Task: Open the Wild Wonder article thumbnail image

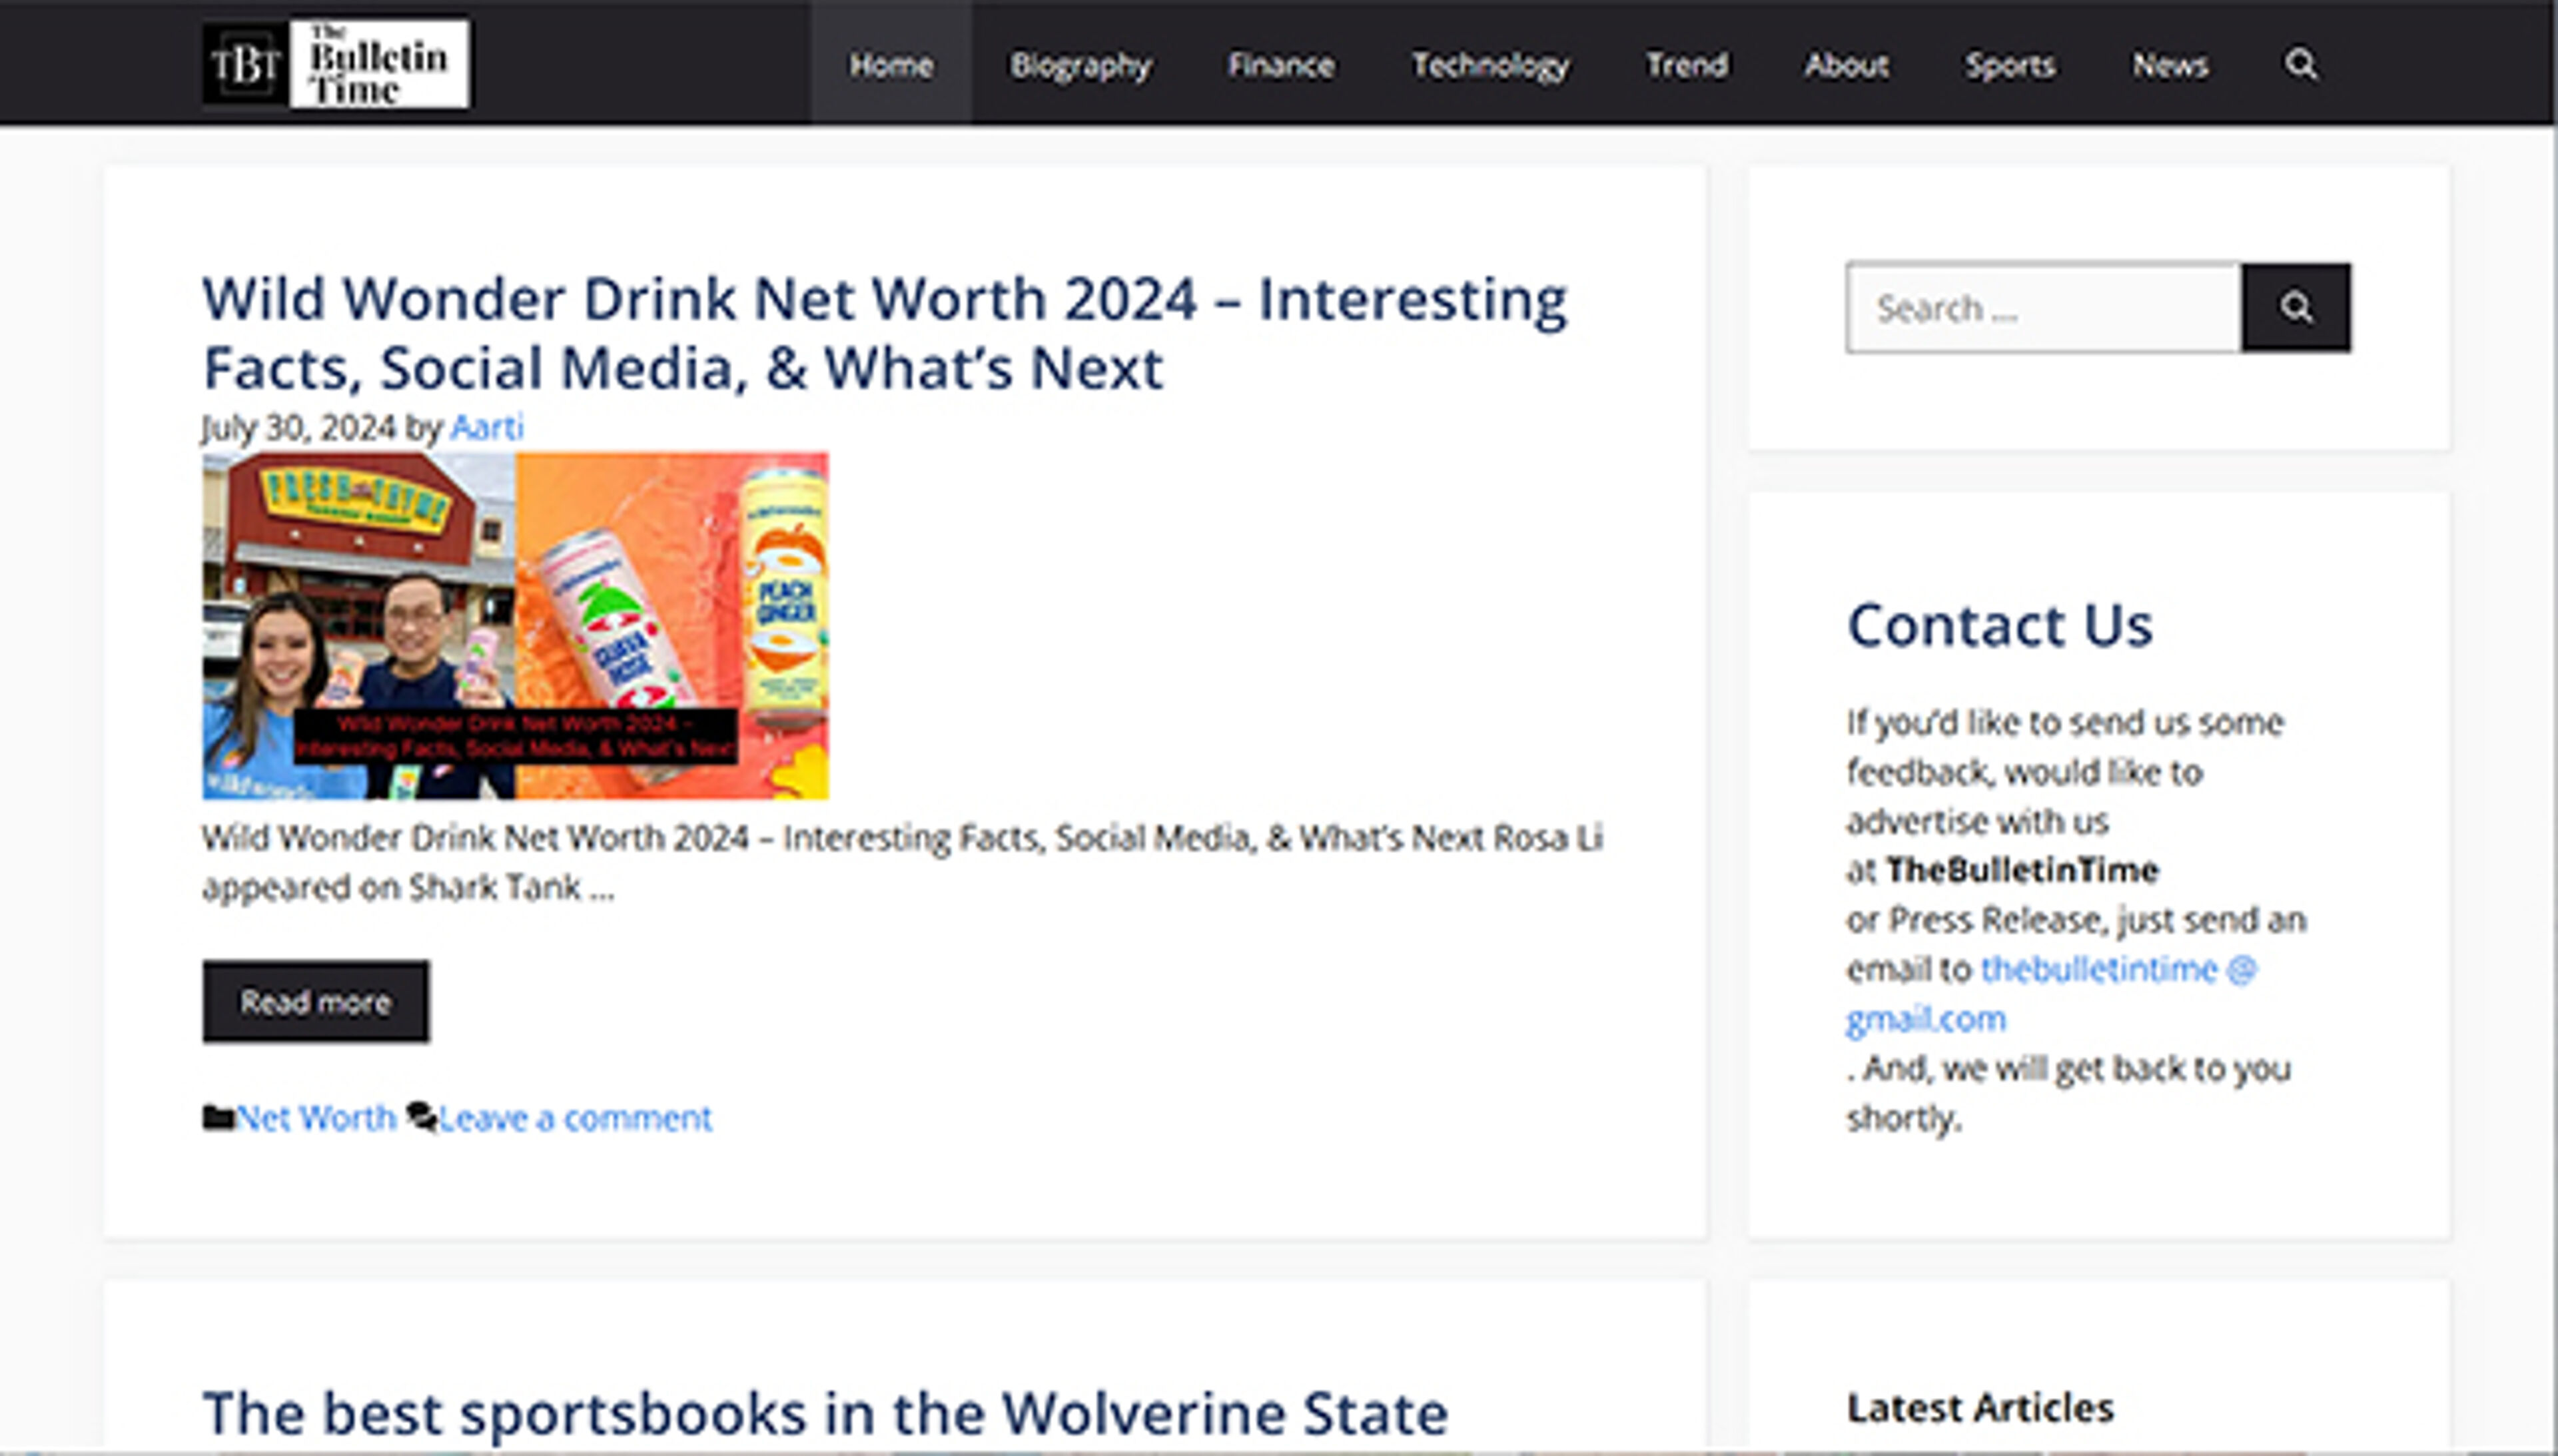Action: [515, 626]
